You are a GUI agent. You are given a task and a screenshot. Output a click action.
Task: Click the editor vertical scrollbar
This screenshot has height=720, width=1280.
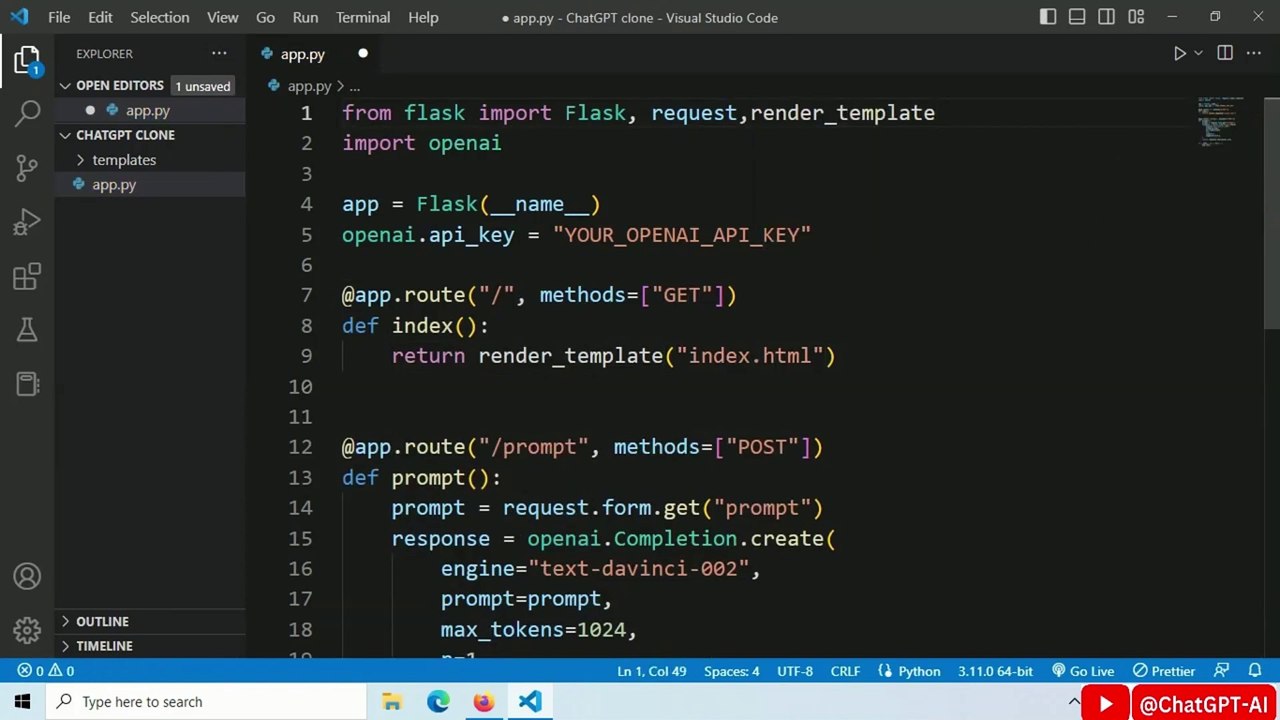coord(1271,212)
